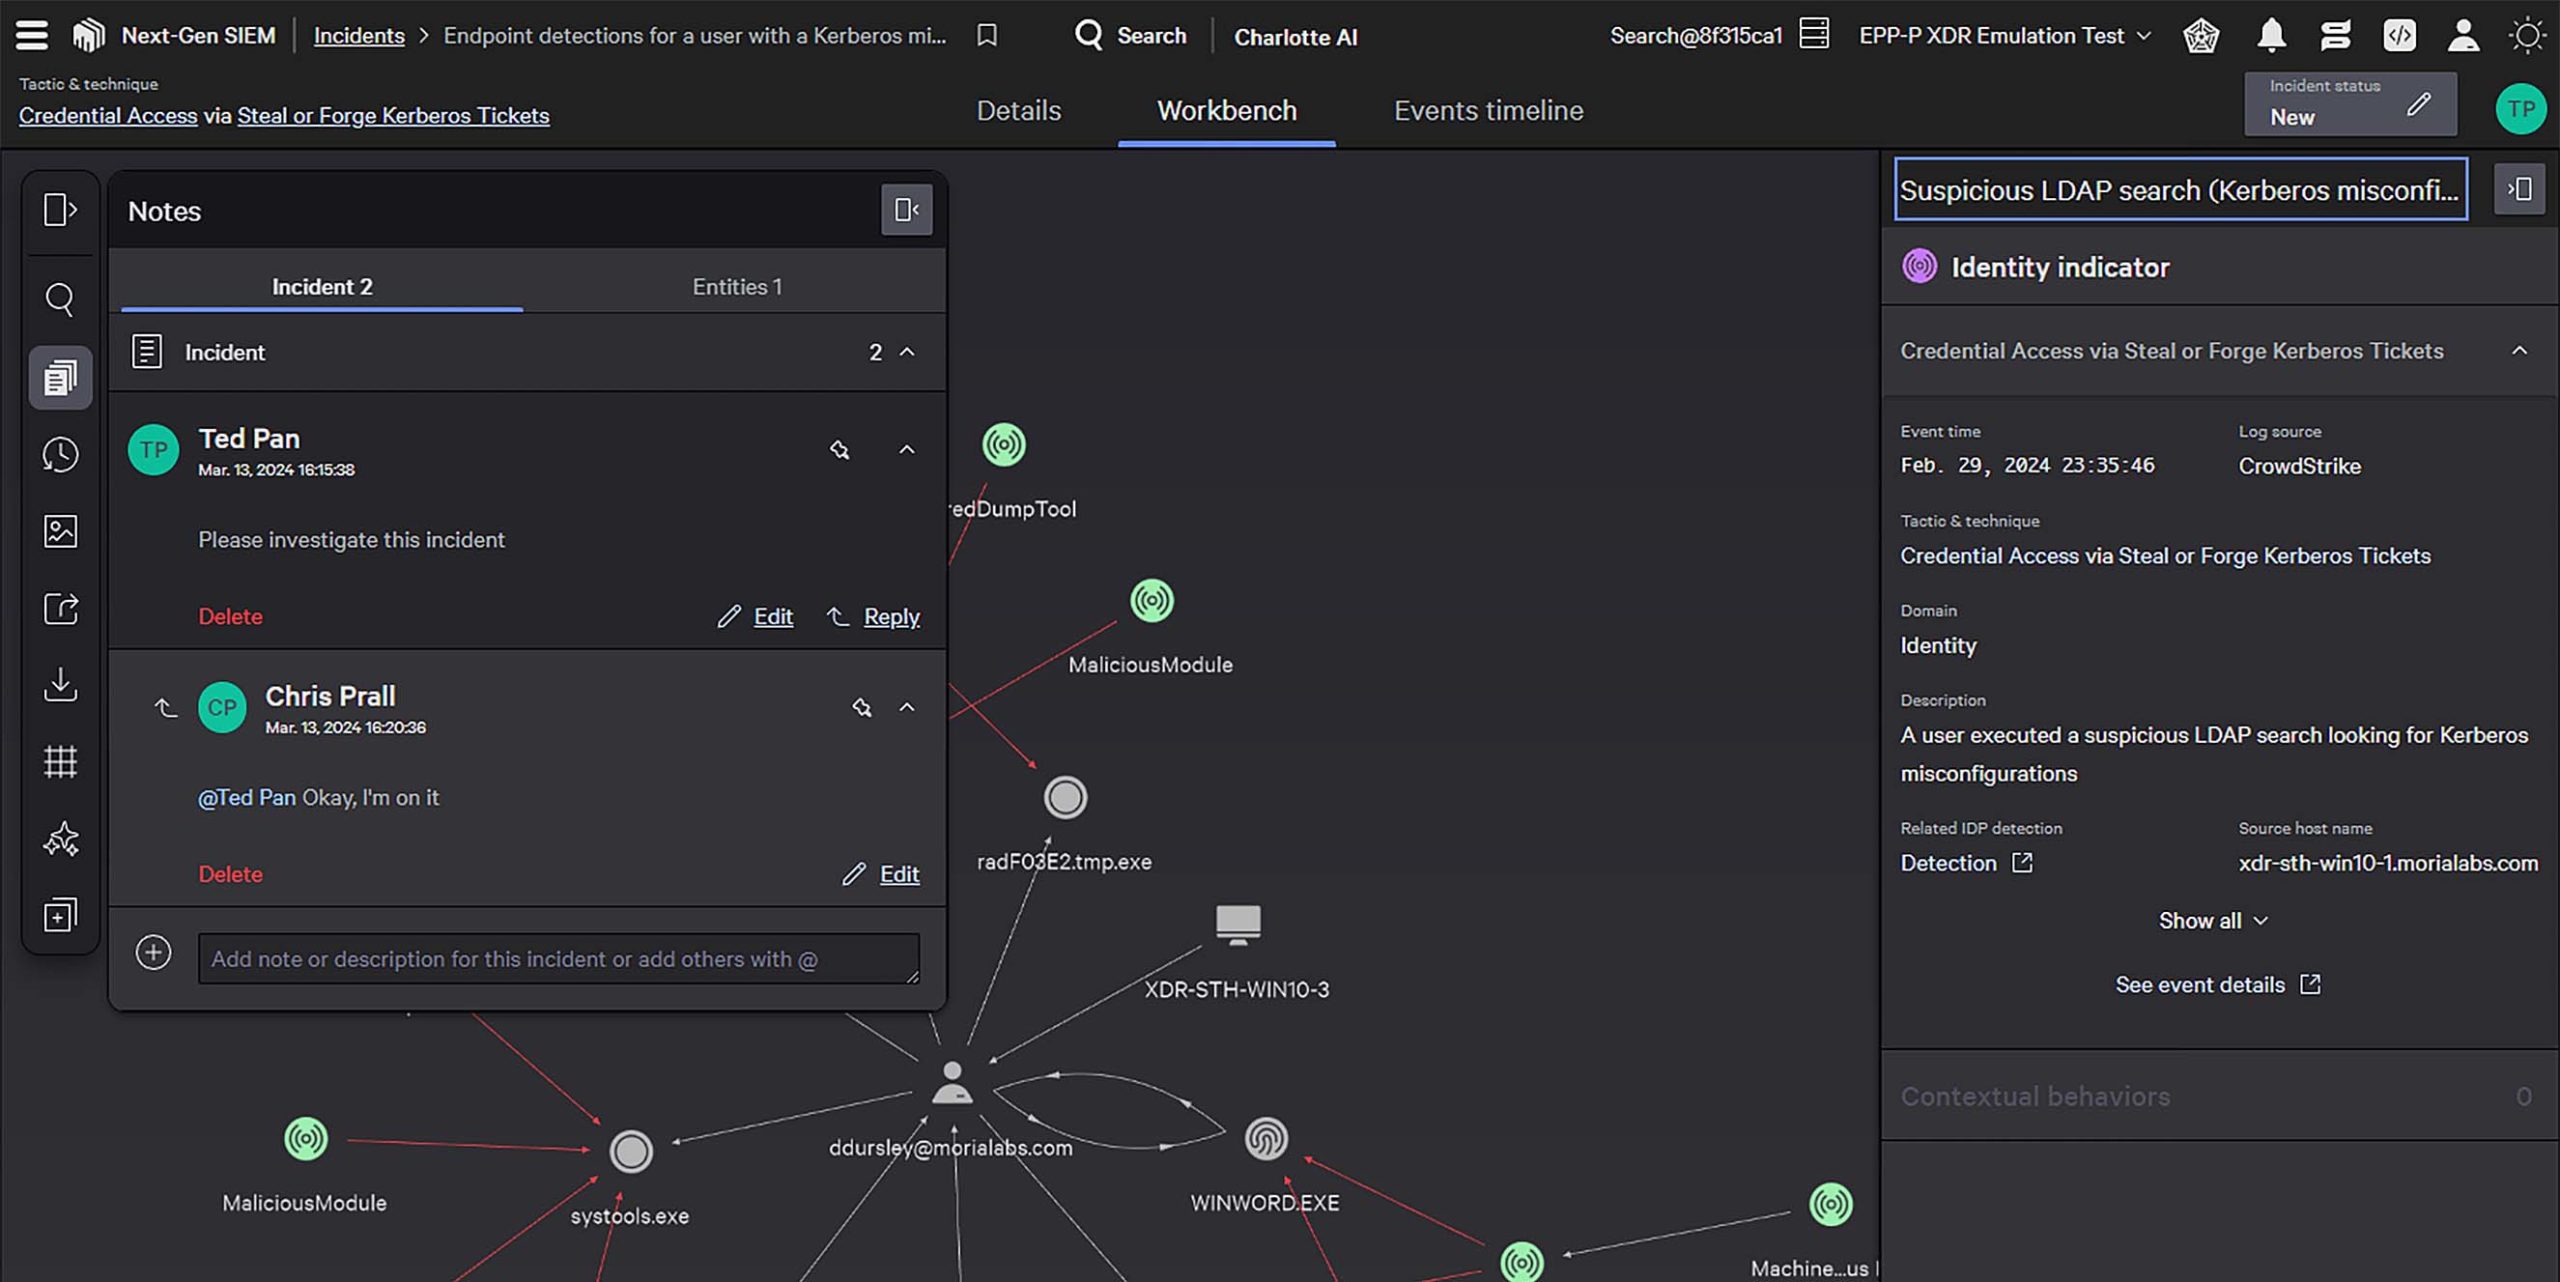2560x1282 pixels.
Task: Delete Ted Pan's note
Action: (x=230, y=616)
